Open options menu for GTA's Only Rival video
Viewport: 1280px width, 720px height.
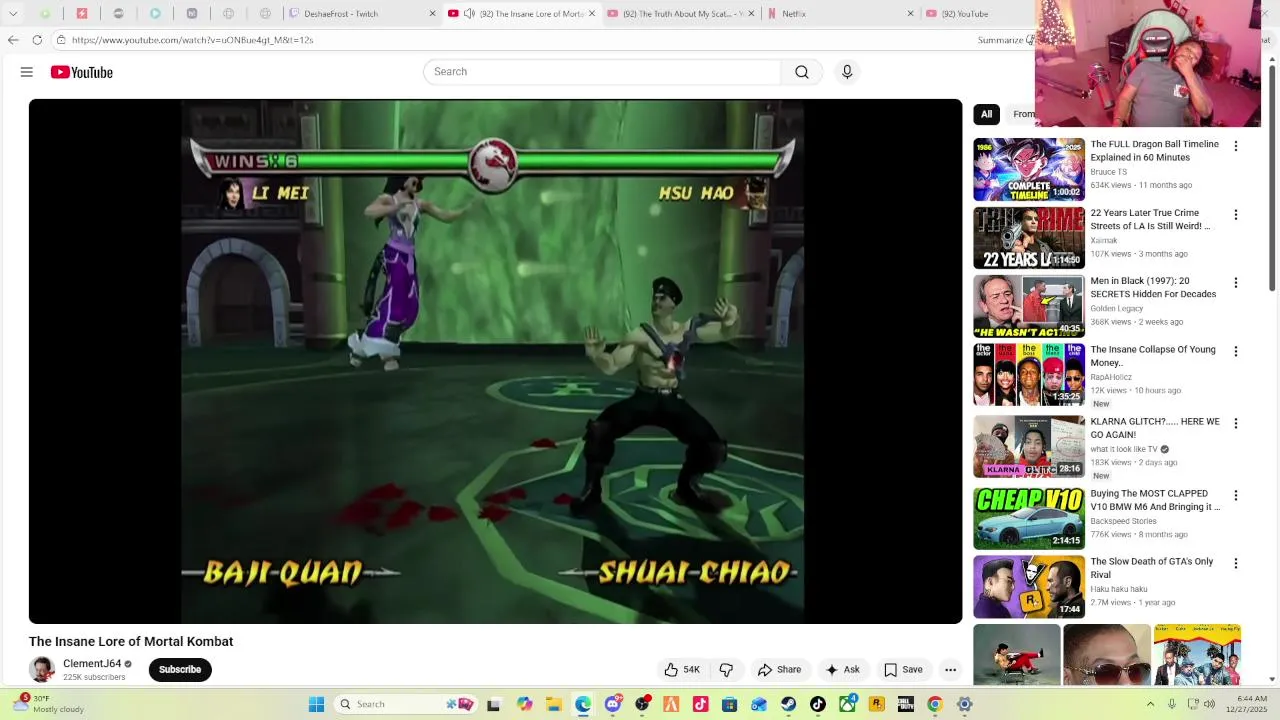click(1236, 564)
